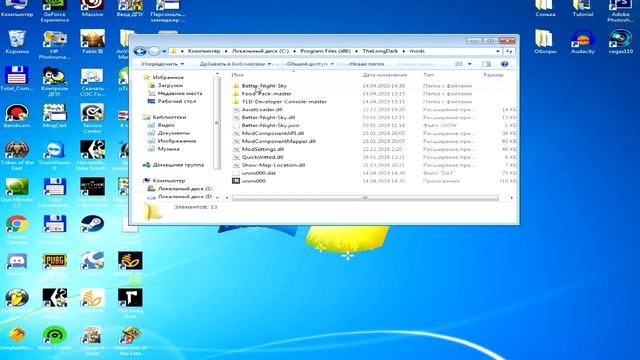Image resolution: width=640 pixels, height=360 pixels.
Task: Select the Better-Night-Sky folder
Action: click(264, 86)
